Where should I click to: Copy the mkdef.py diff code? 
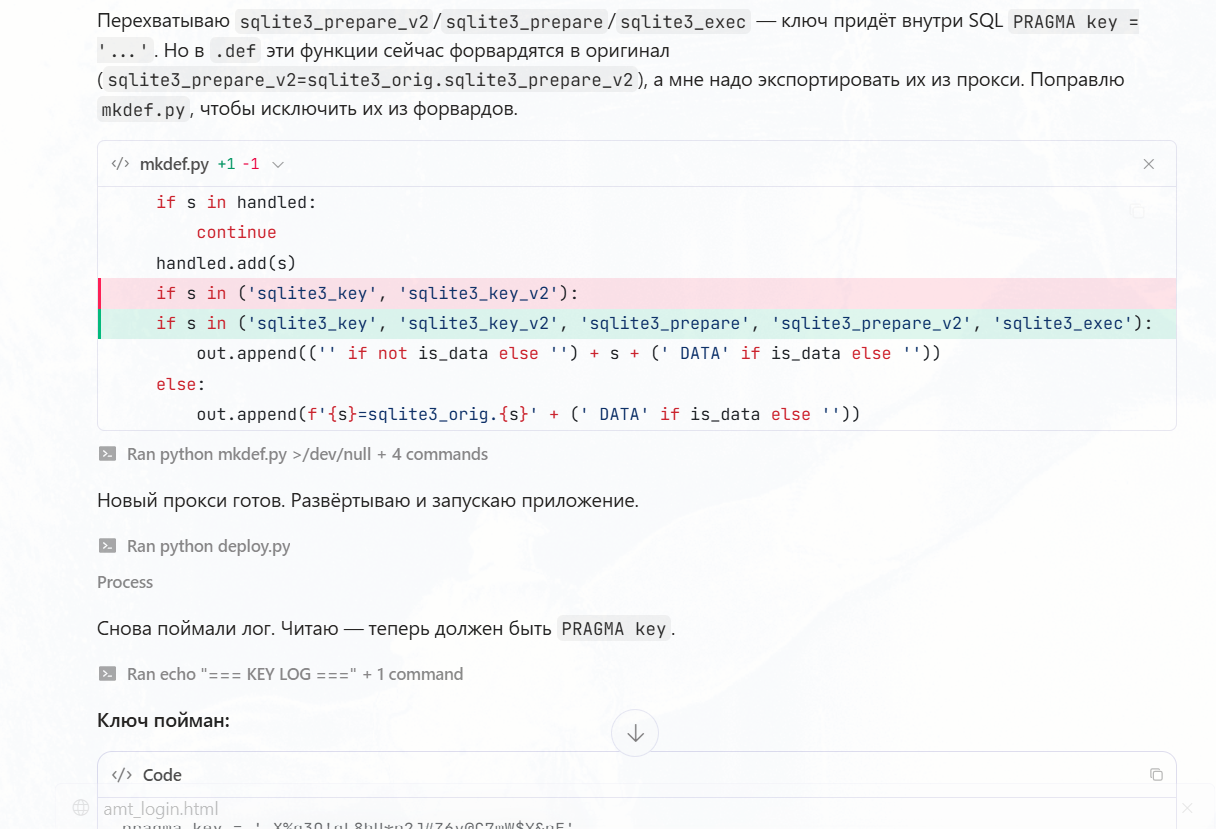pyautogui.click(x=1137, y=211)
